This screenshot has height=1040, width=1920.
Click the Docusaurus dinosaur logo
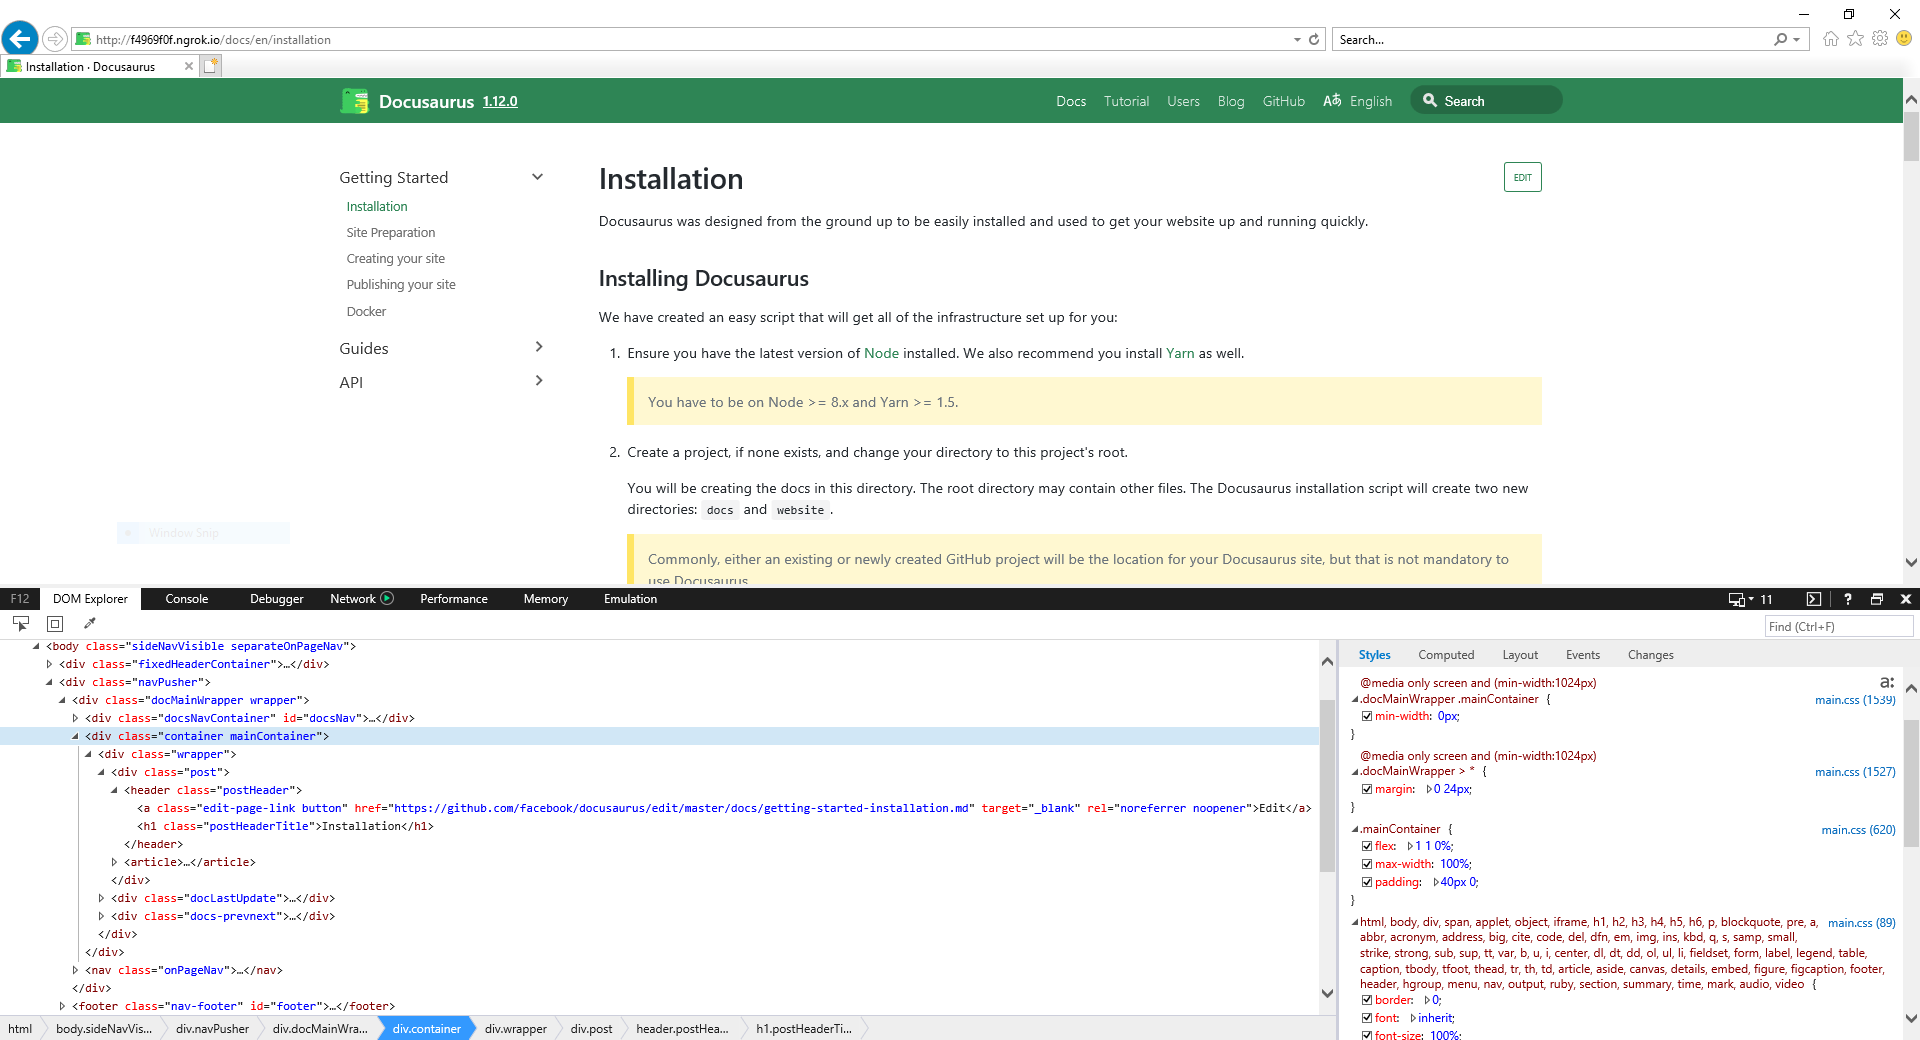[x=354, y=101]
